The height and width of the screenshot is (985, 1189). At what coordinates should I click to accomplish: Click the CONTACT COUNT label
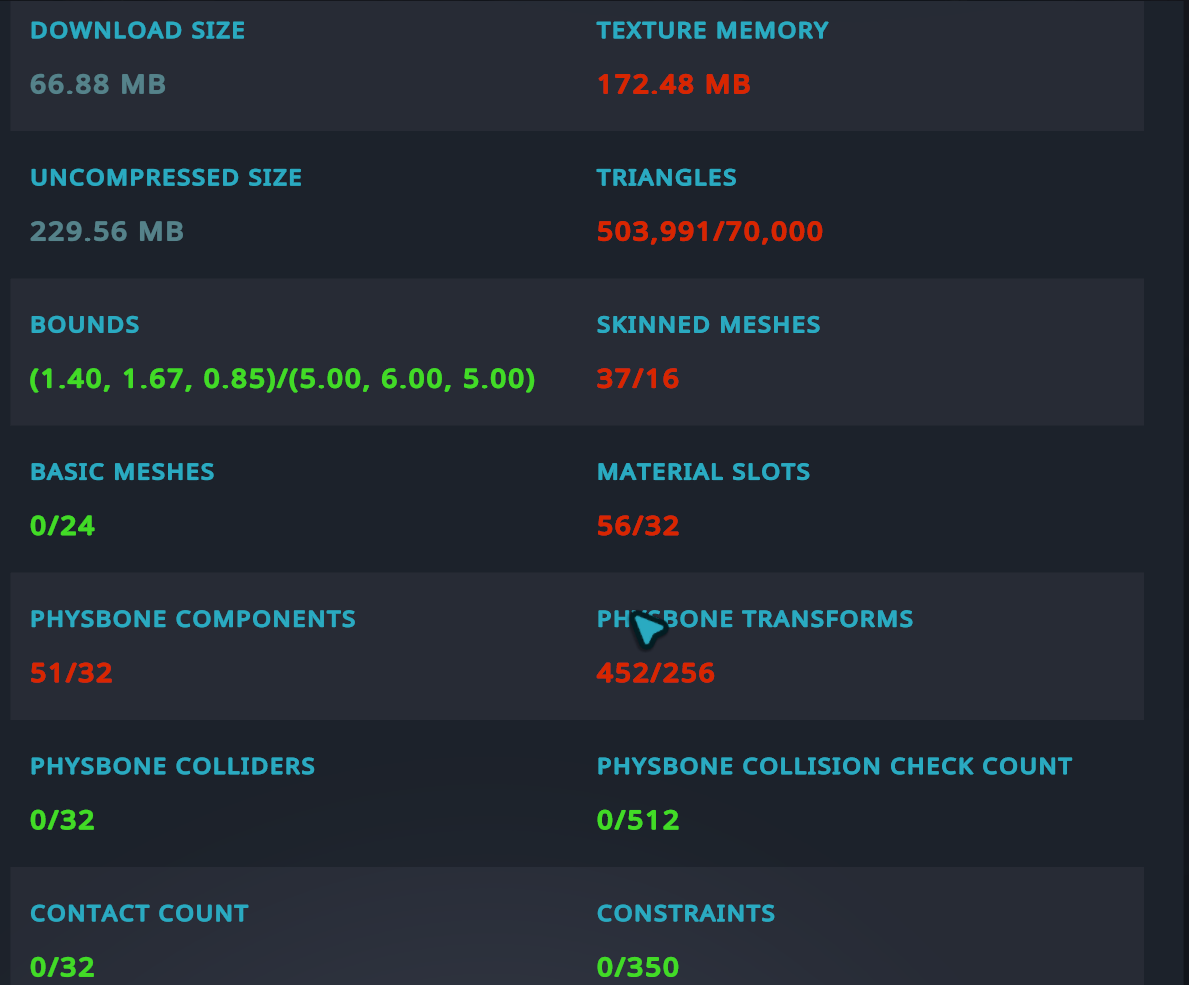point(140,913)
